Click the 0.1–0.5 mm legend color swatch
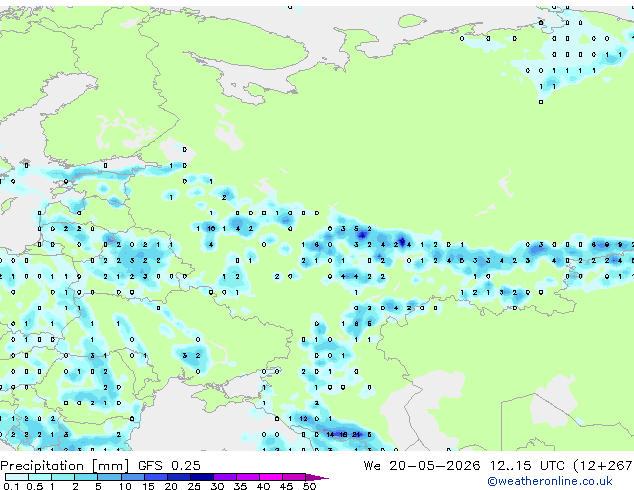The height and width of the screenshot is (490, 634). coord(17,477)
